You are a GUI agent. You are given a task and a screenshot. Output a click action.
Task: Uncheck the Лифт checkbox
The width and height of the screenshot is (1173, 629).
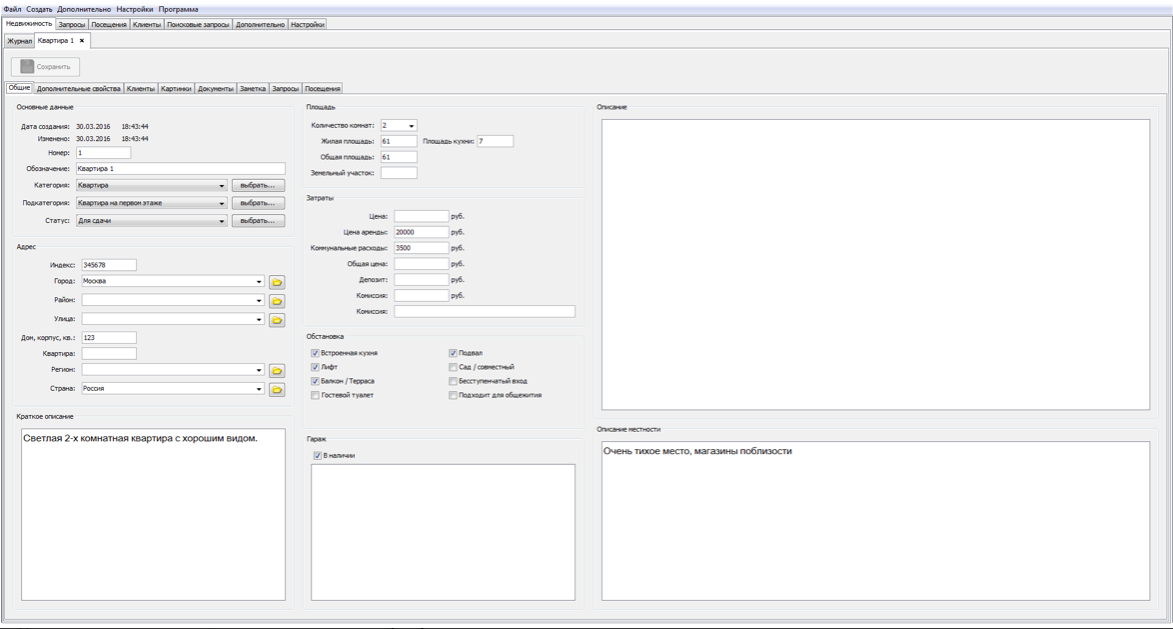pos(315,367)
